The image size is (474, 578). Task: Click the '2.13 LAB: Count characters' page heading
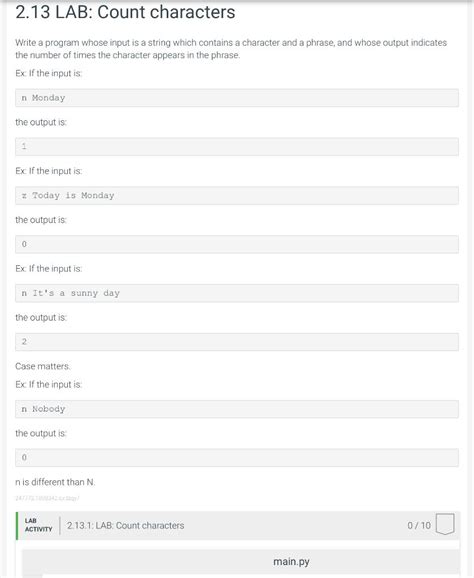point(125,12)
